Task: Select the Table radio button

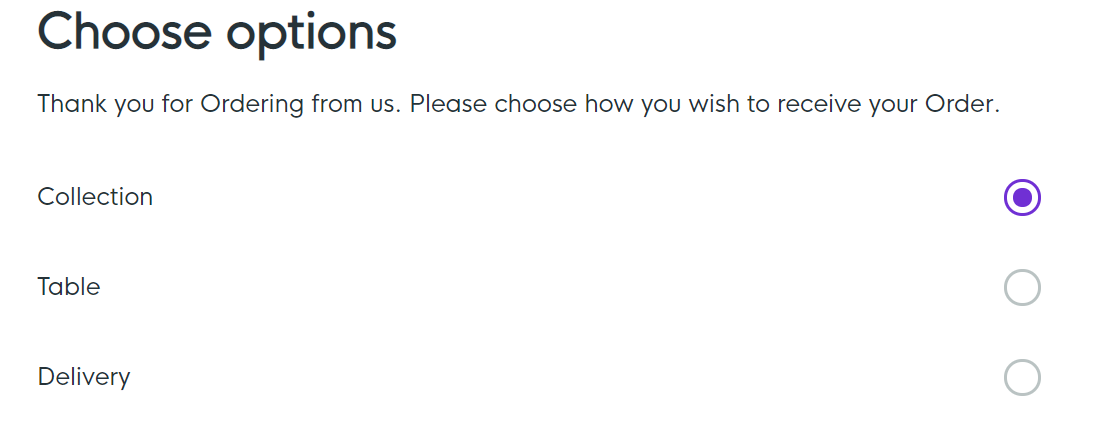Action: coord(1022,288)
